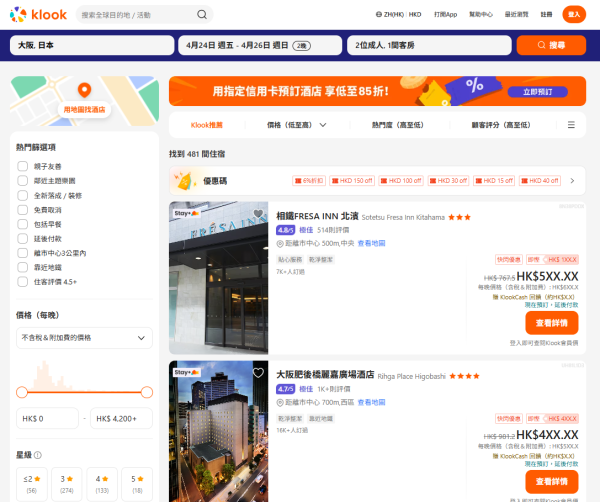Open the language ZH(HK) globe selector

click(390, 15)
